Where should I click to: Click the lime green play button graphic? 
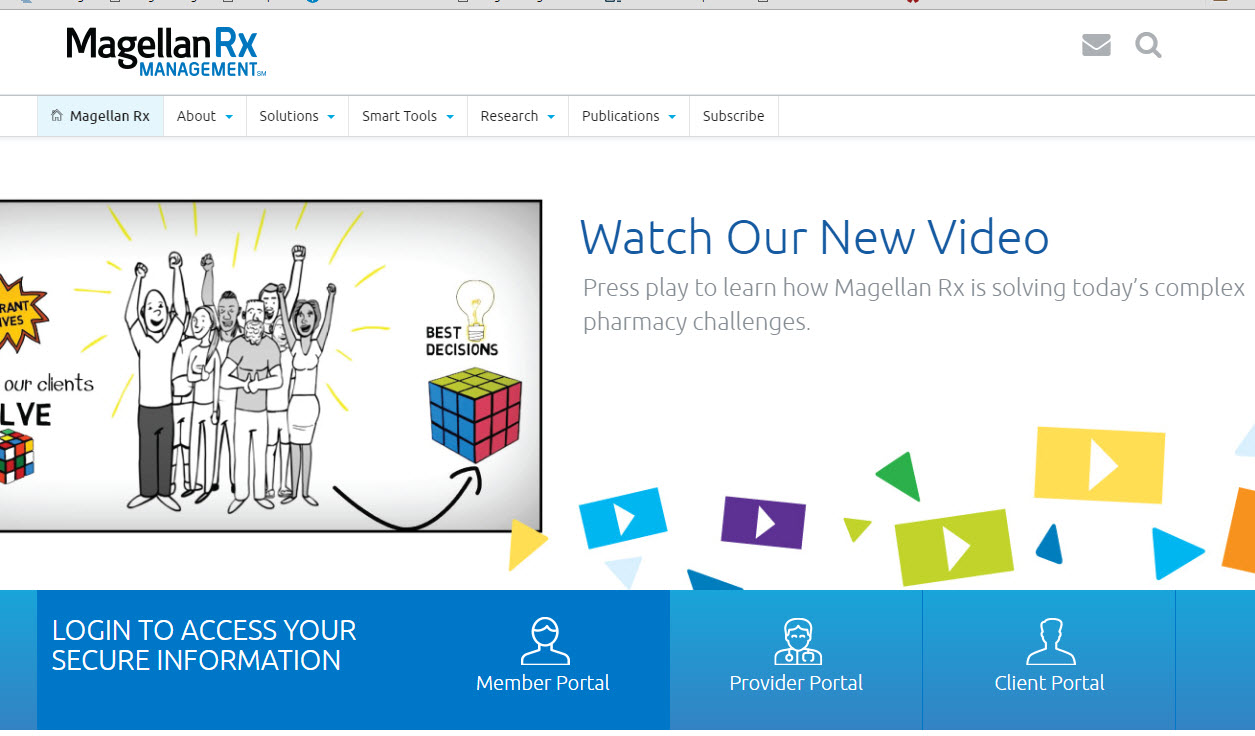(954, 547)
